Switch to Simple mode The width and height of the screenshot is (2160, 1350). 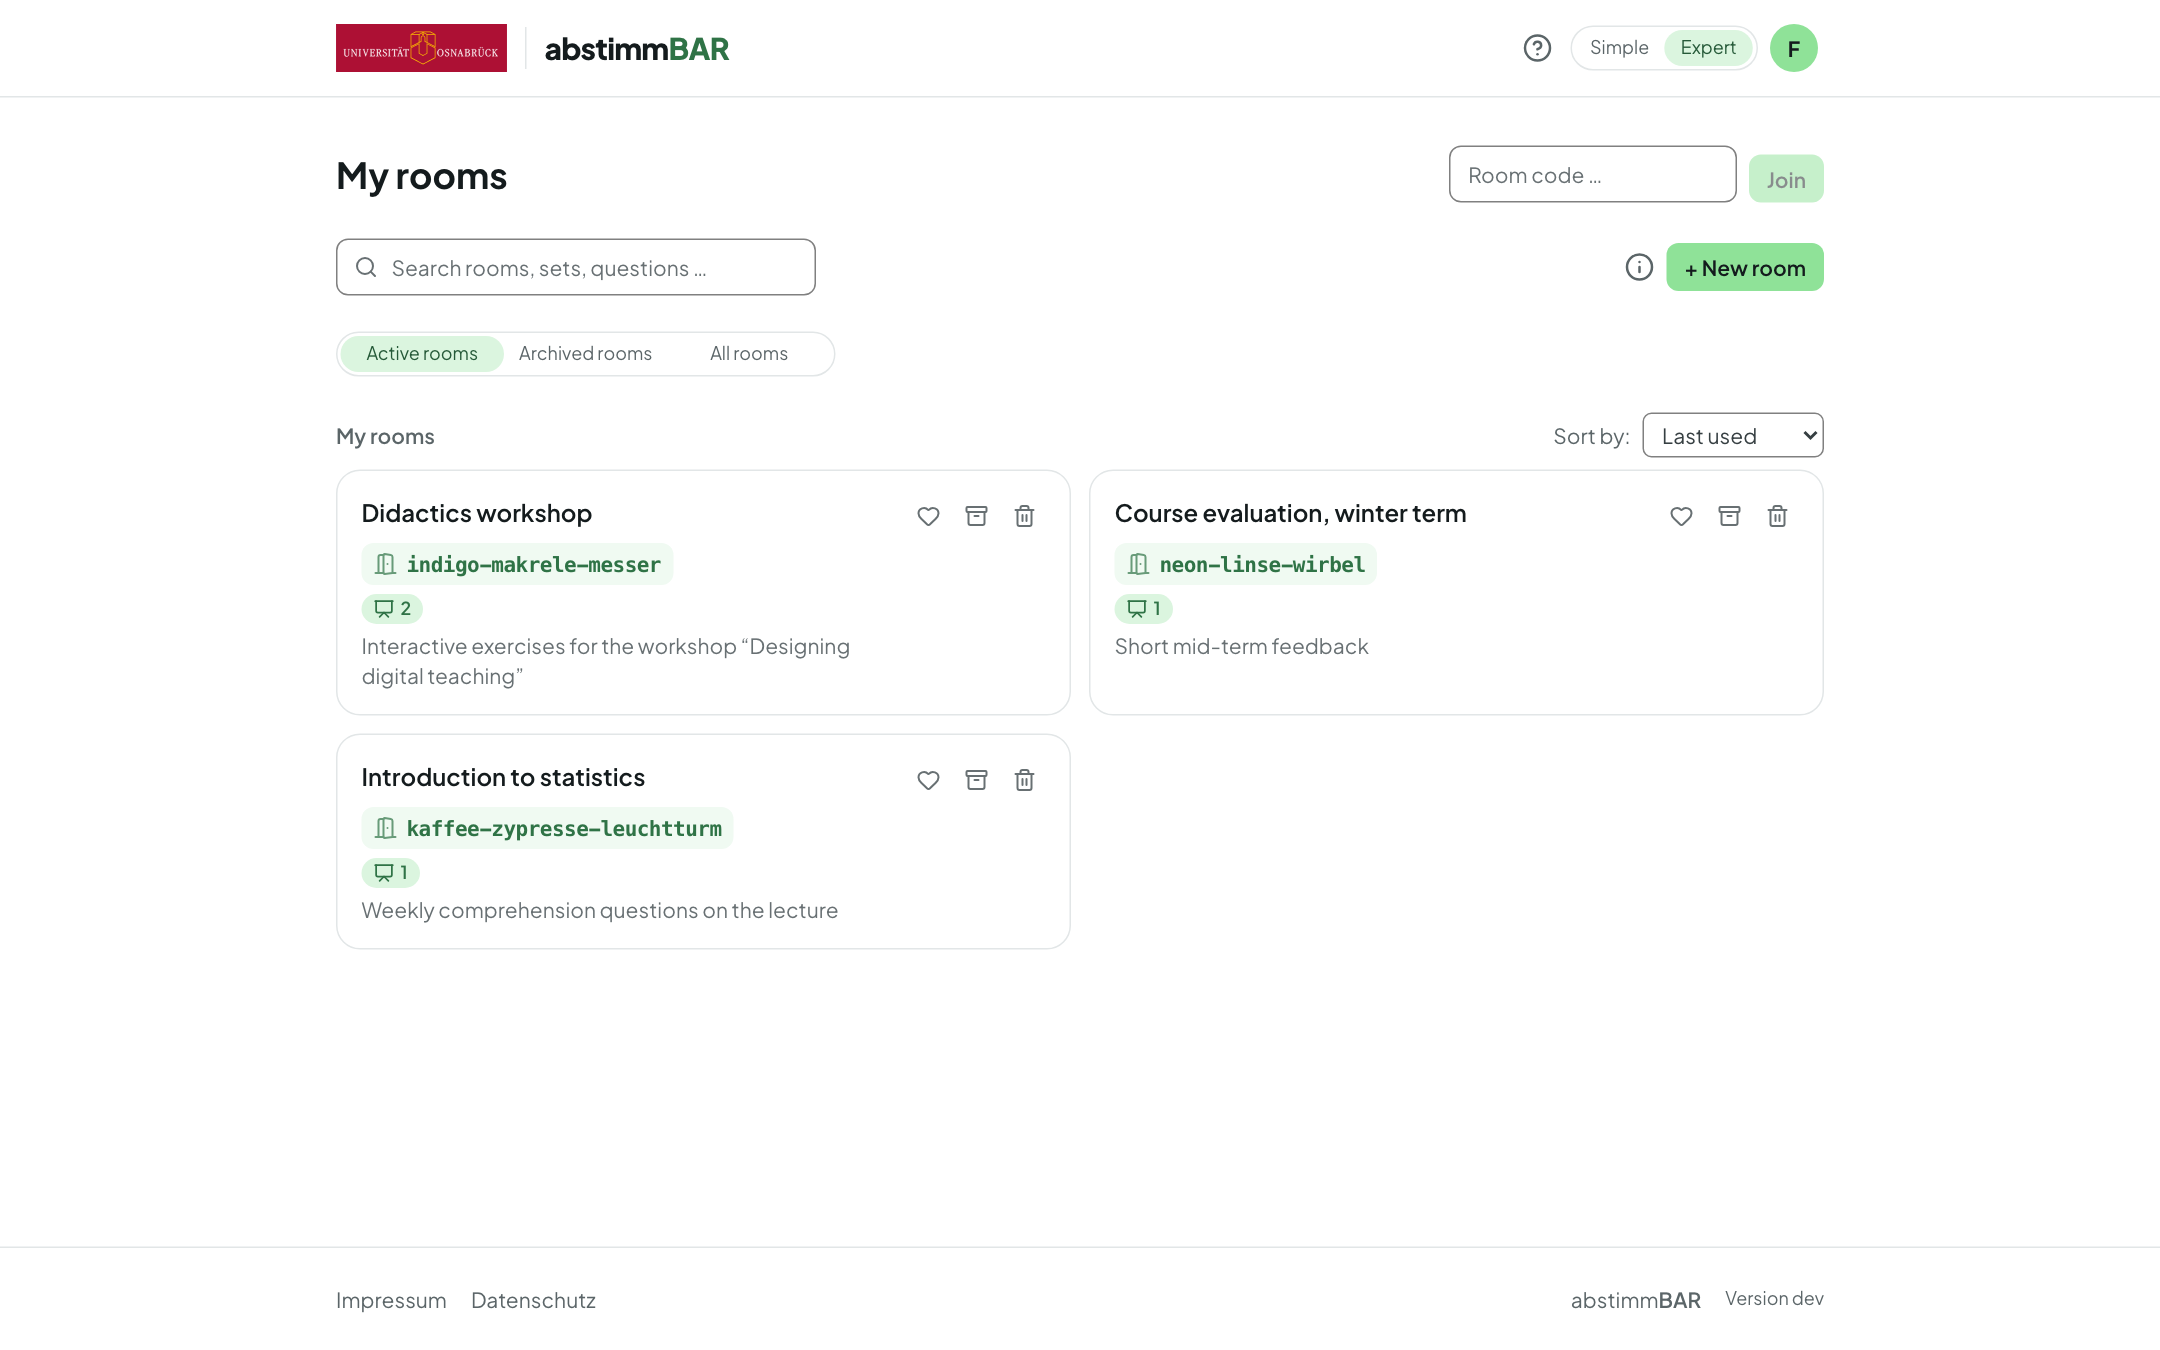coord(1619,48)
